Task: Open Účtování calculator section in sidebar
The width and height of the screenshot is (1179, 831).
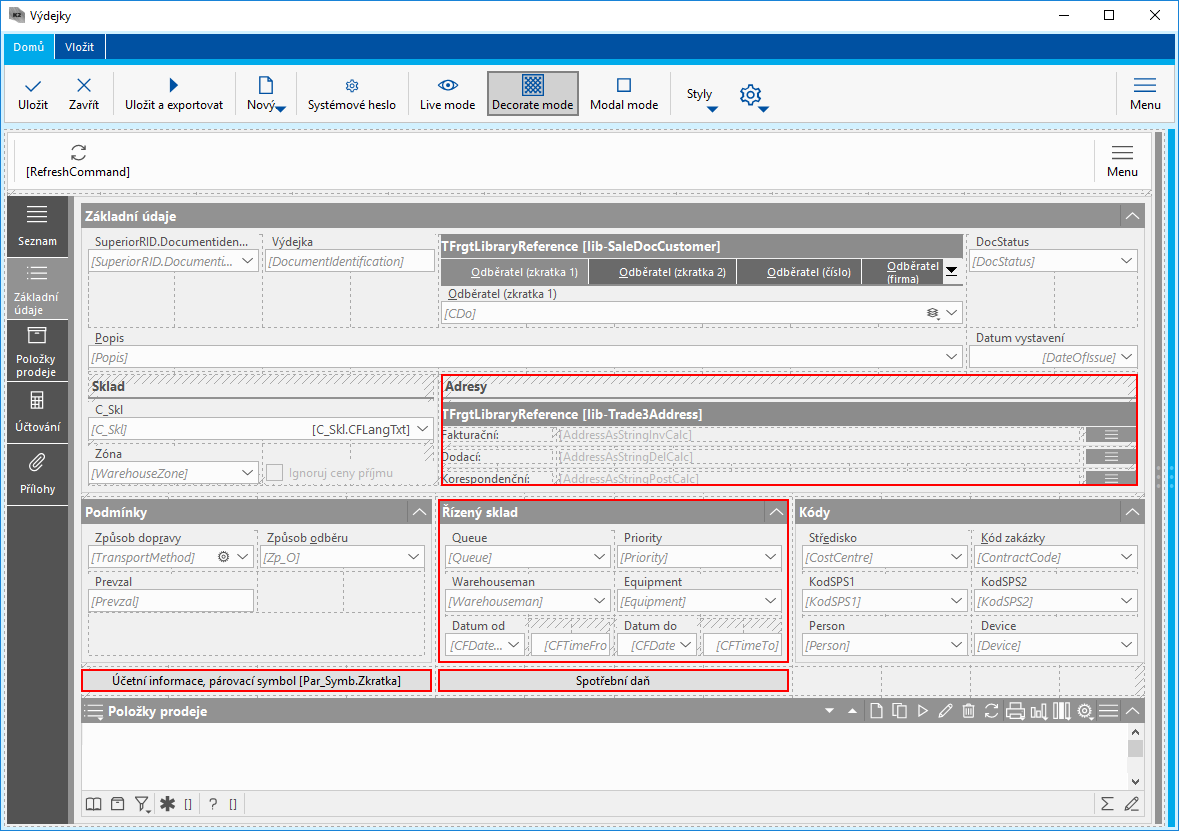Action: (x=37, y=410)
